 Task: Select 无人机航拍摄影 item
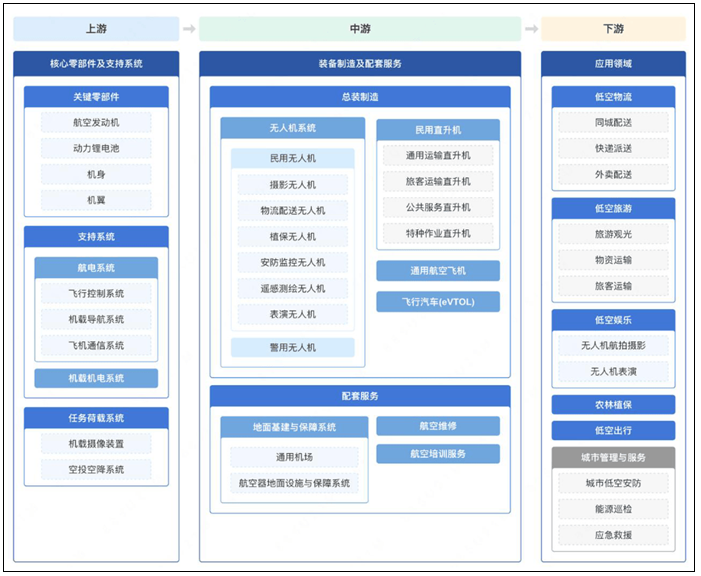613,346
